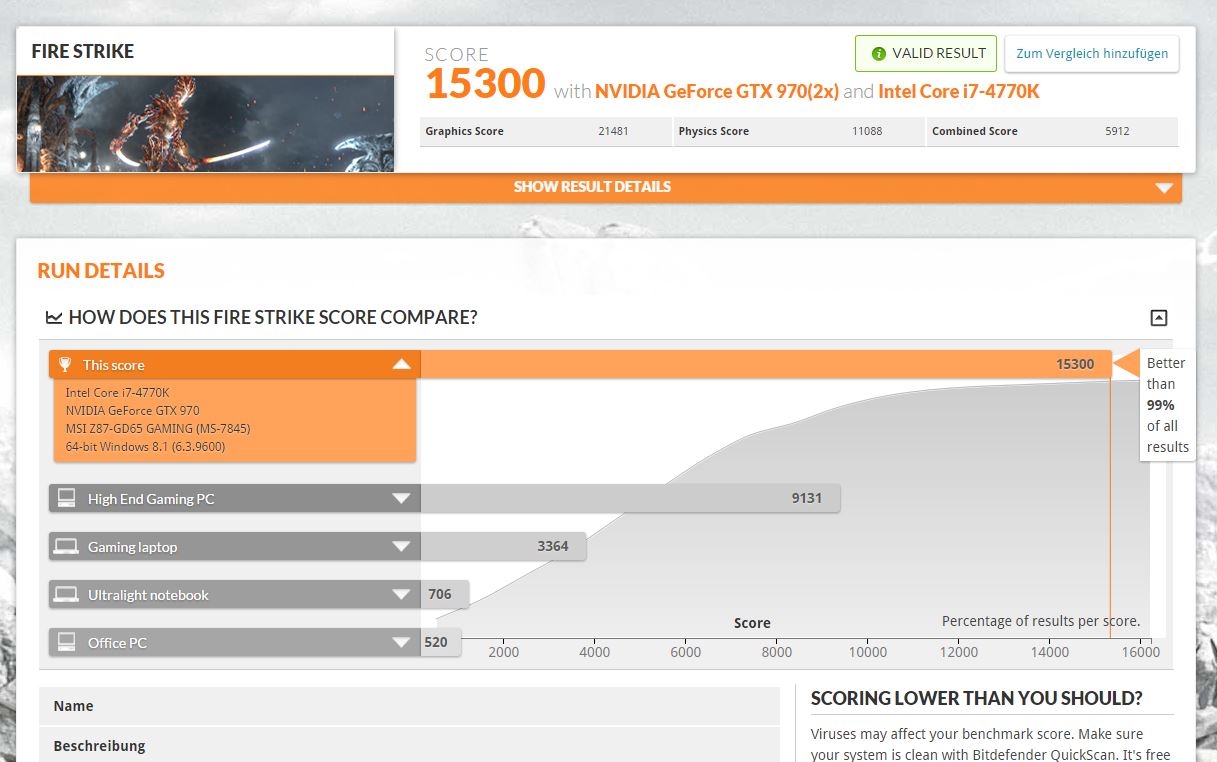Click the chart icon before the compare heading
This screenshot has height=762, width=1217.
click(54, 318)
